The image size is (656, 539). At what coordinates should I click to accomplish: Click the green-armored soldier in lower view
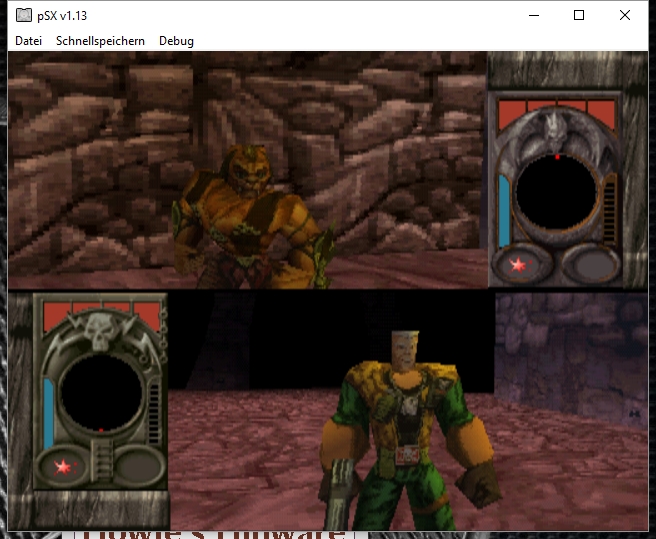tap(408, 431)
